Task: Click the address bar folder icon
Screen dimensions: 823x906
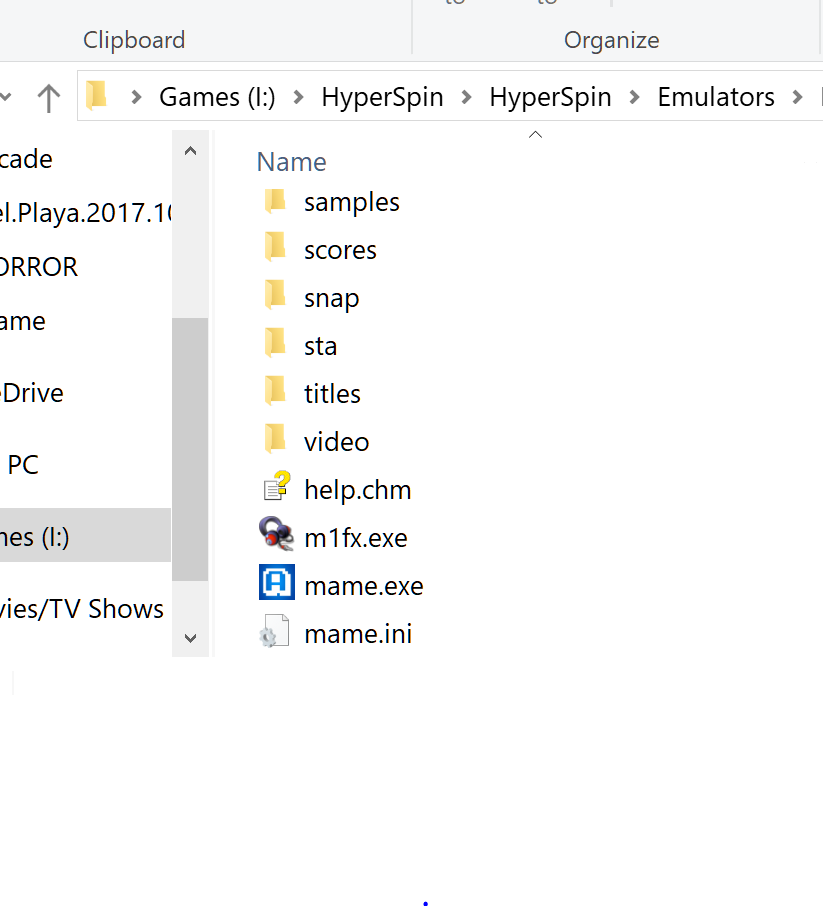Action: [97, 95]
